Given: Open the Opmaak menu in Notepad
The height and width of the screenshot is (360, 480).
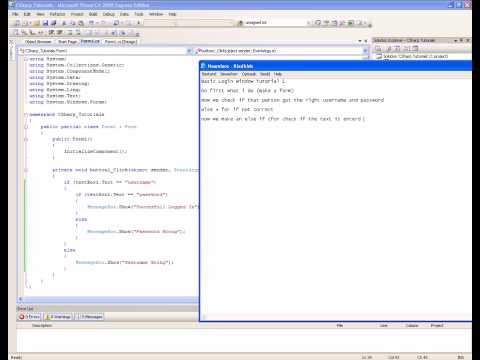Looking at the screenshot, I should [x=249, y=74].
